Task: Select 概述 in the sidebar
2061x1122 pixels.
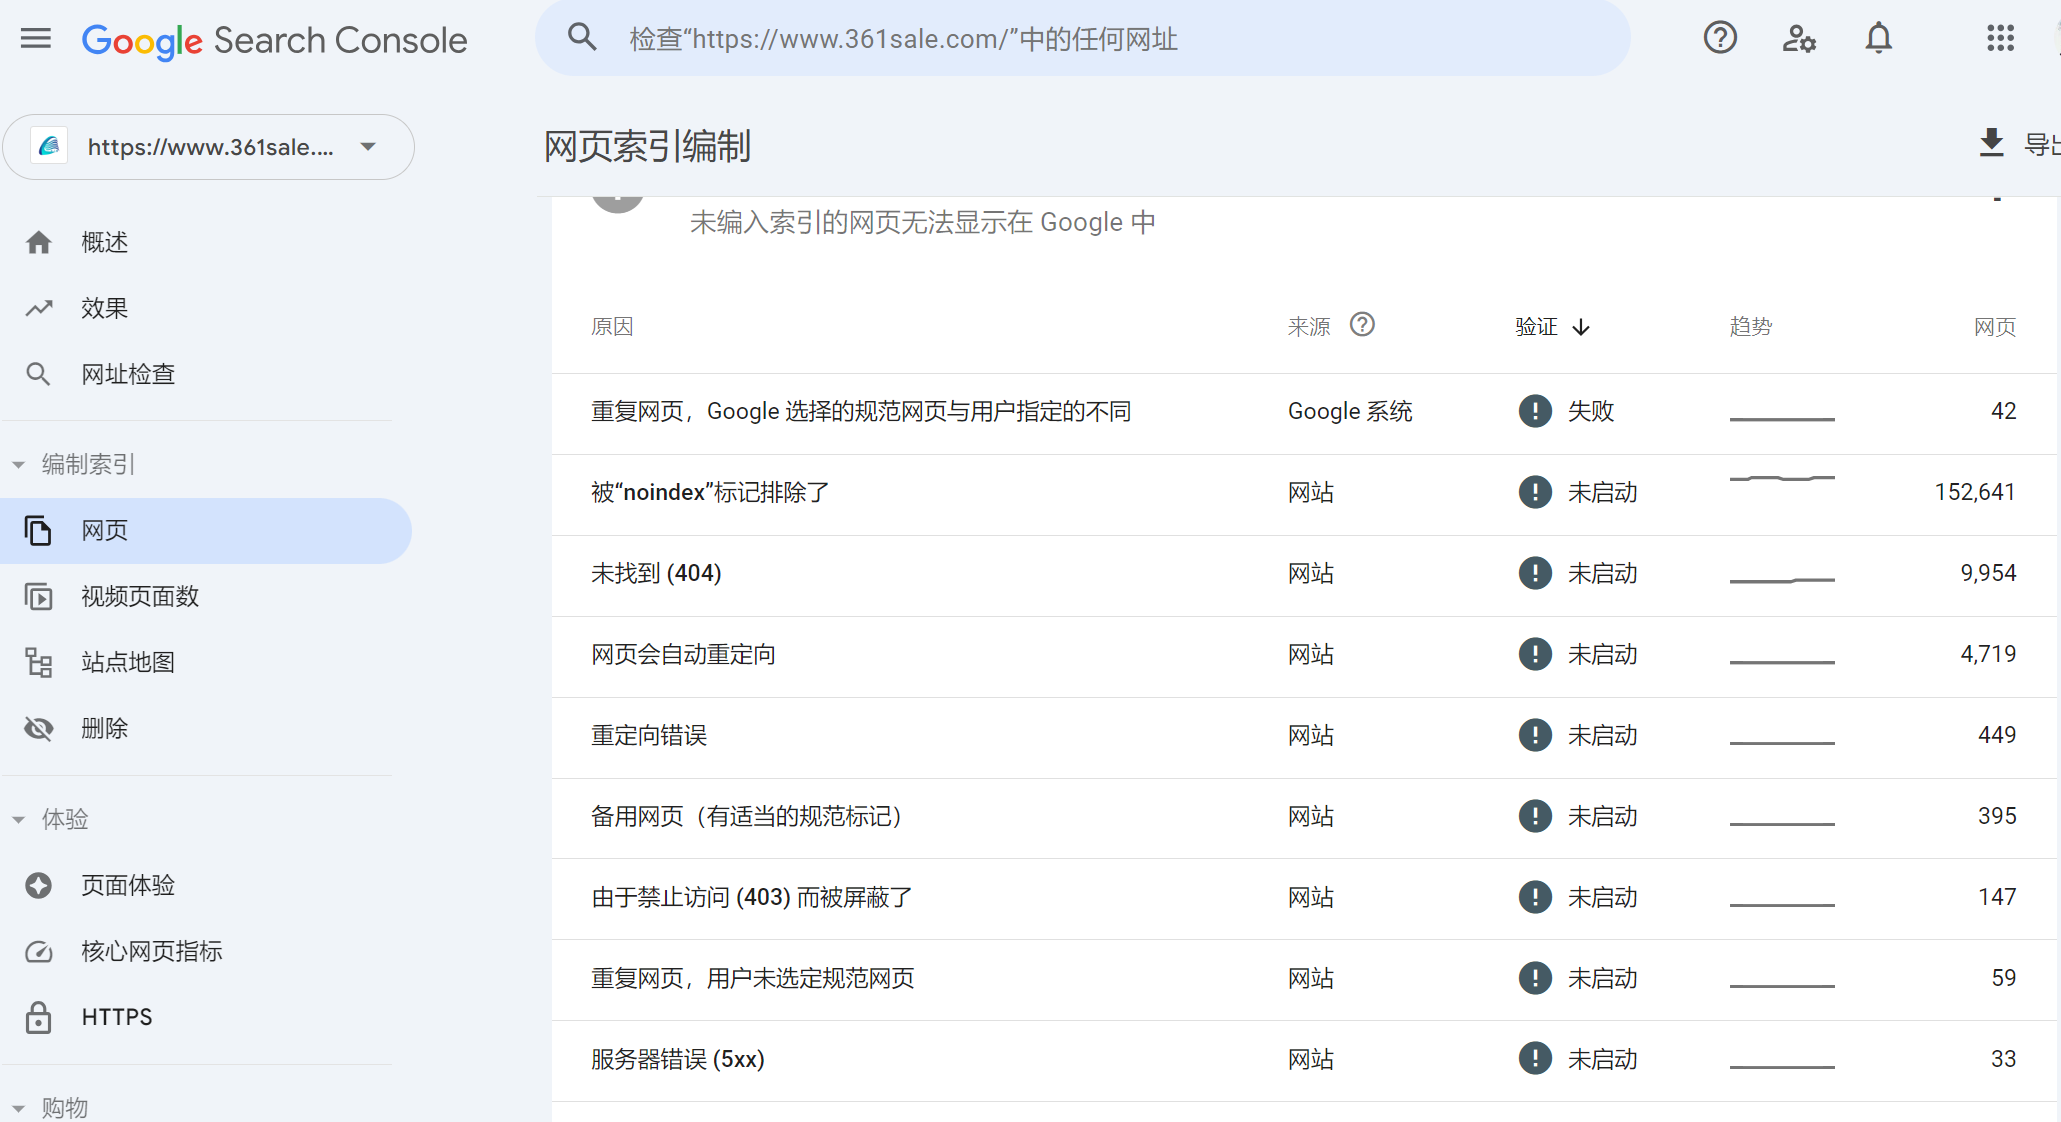Action: pyautogui.click(x=103, y=241)
